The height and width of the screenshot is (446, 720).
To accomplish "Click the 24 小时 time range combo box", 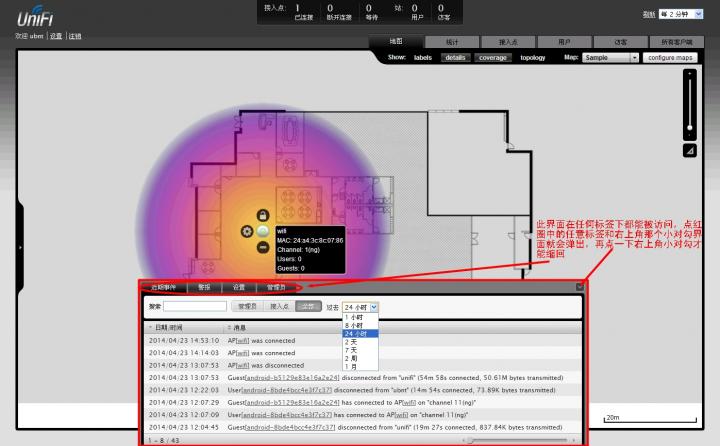I will (360, 307).
